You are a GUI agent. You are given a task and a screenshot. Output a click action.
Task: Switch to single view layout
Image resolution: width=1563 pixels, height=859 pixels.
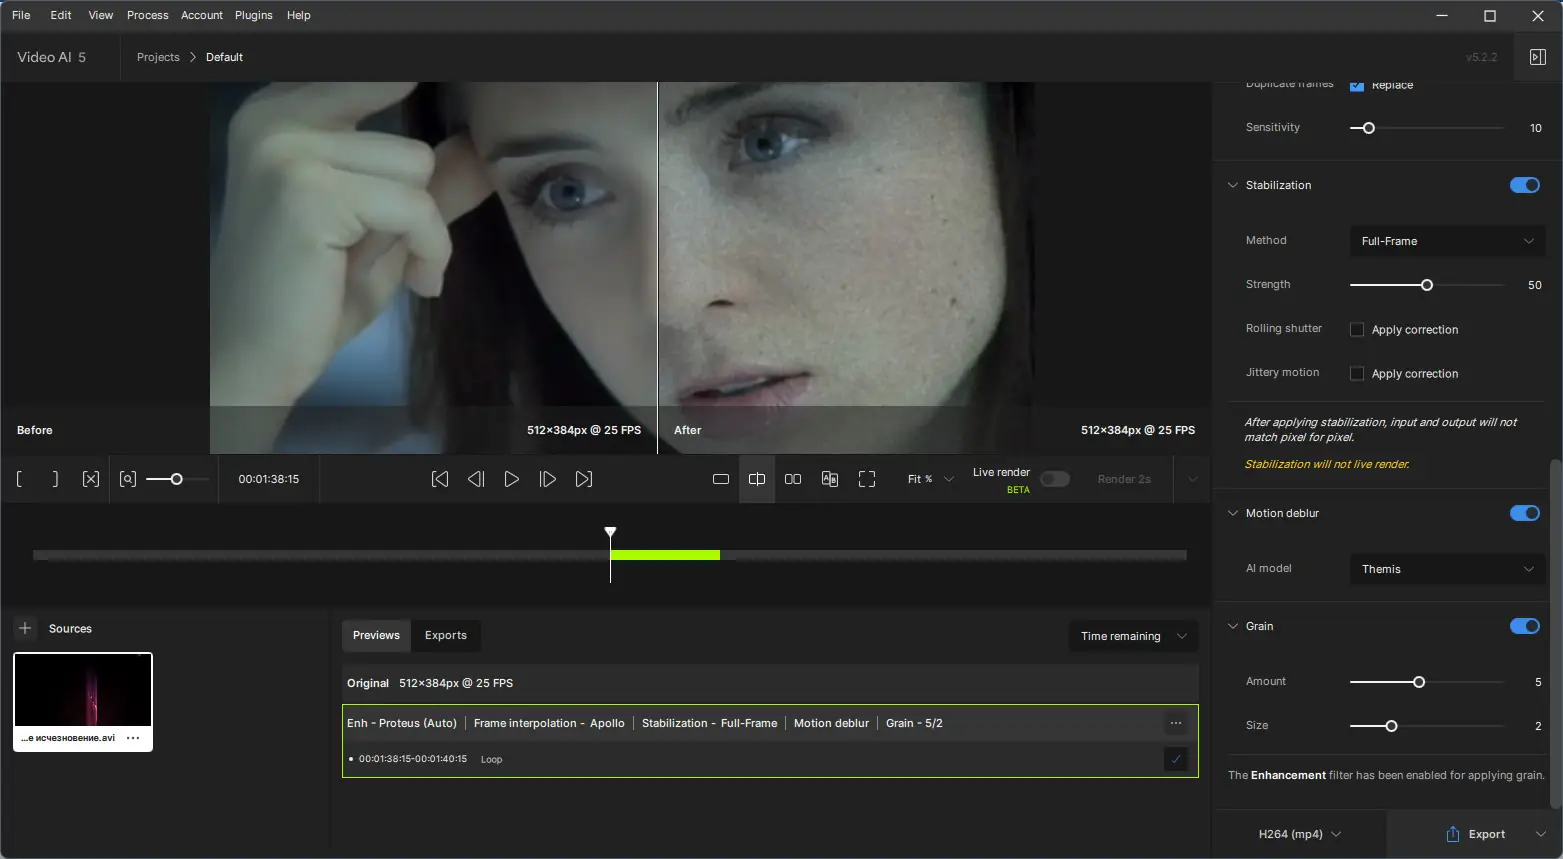[721, 479]
